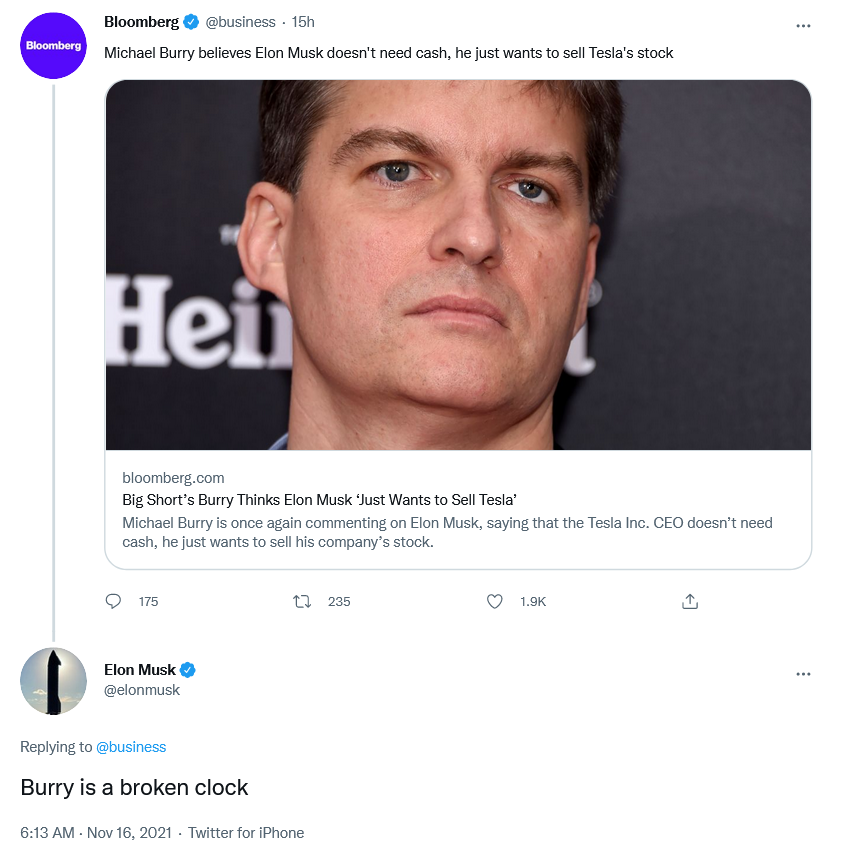The image size is (863, 859).
Task: Click the reply icon on Bloomberg tweet
Action: coord(113,601)
